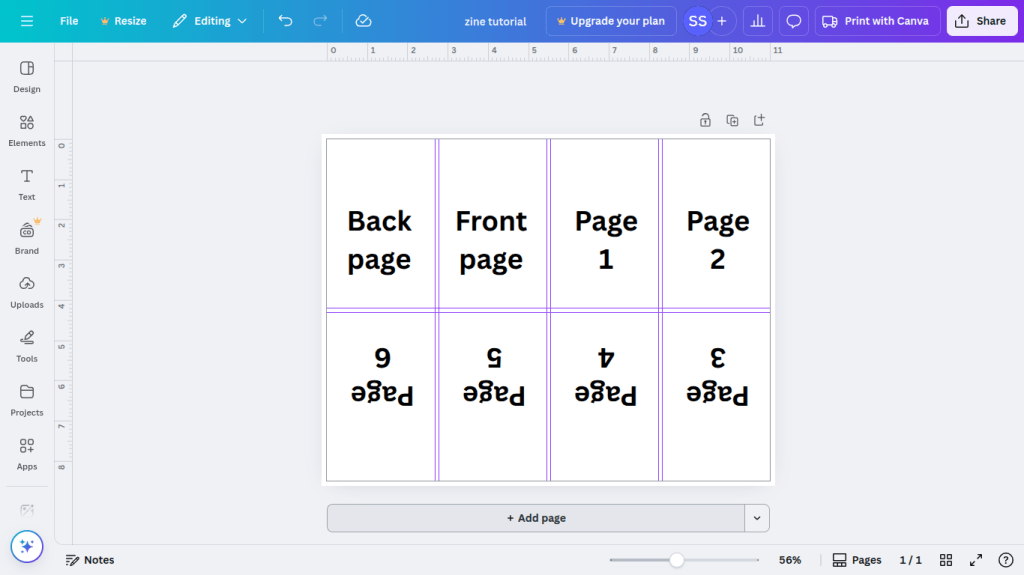Click the Canva AI assistant sparkle button
Screen dimensions: 1024x575
[x=27, y=546]
